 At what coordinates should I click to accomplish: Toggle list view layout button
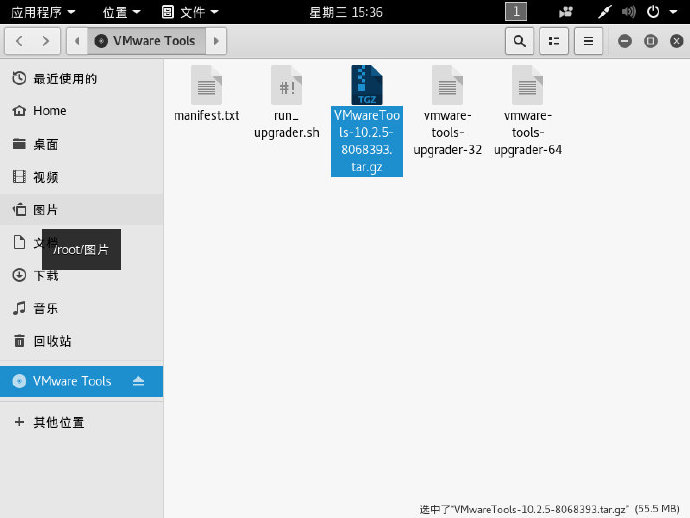[554, 41]
